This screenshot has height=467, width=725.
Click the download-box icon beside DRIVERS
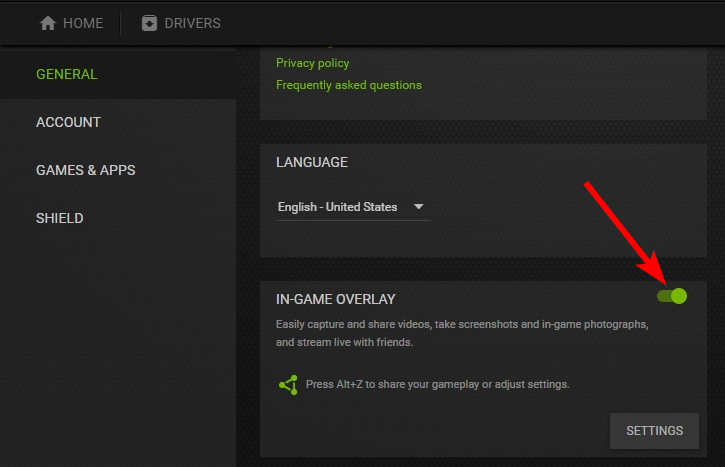(149, 23)
